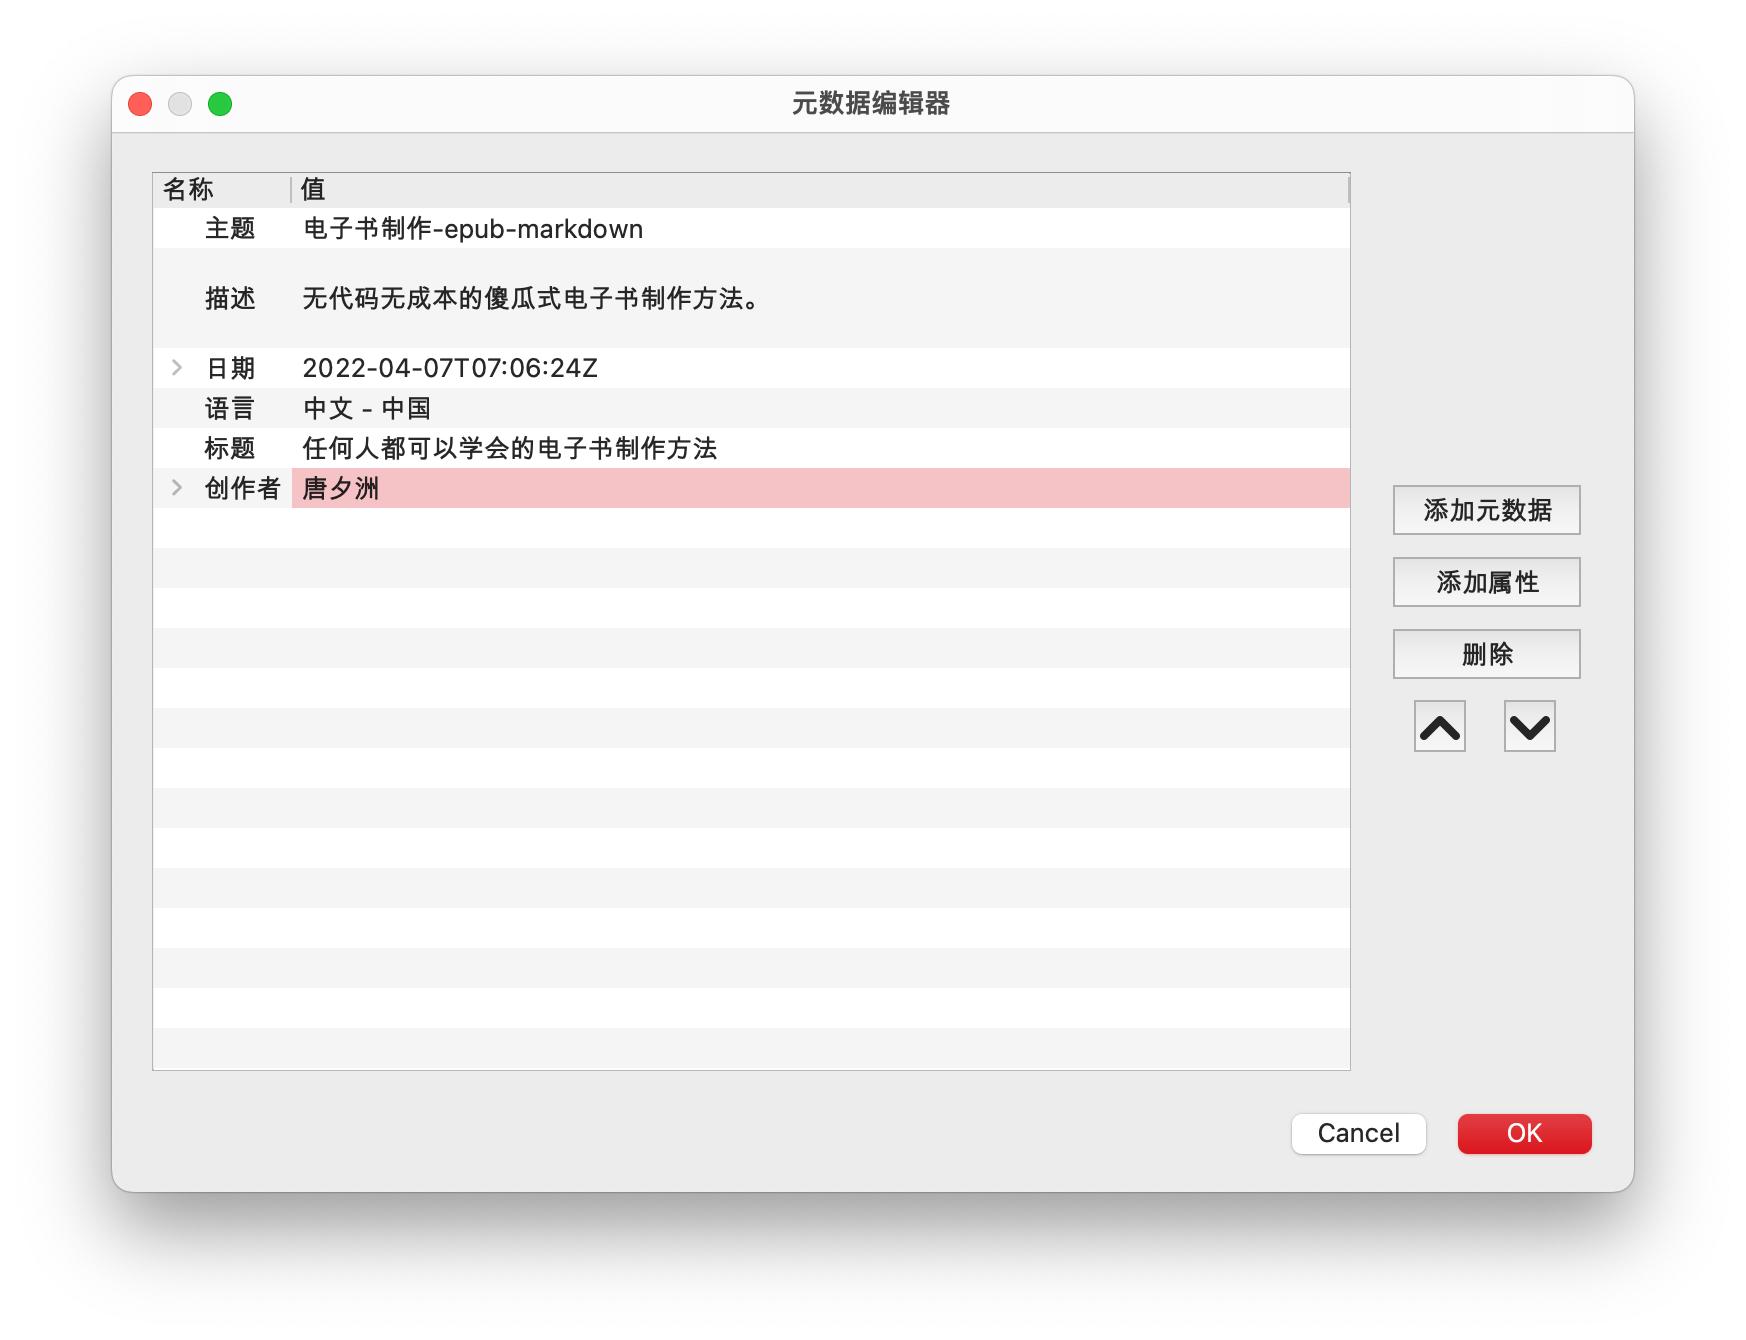Dismiss the dialog via Cancel
This screenshot has height=1340, width=1746.
pyautogui.click(x=1358, y=1133)
